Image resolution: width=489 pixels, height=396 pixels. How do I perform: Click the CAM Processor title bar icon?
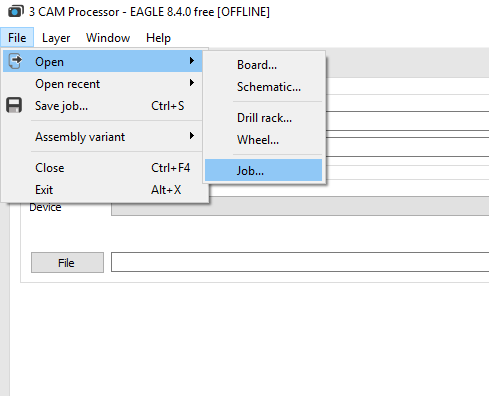click(15, 12)
